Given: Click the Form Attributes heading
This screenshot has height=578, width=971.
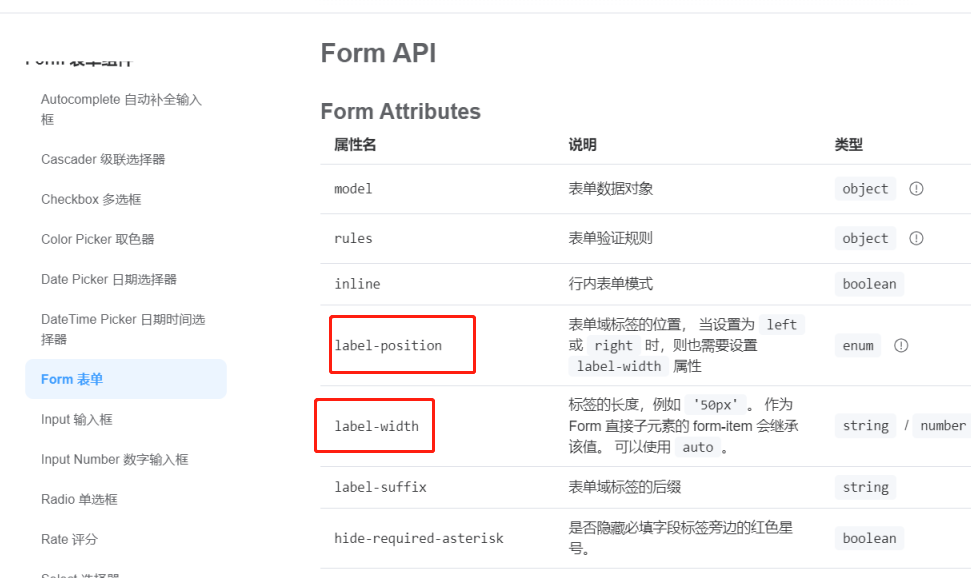Looking at the screenshot, I should [x=401, y=112].
